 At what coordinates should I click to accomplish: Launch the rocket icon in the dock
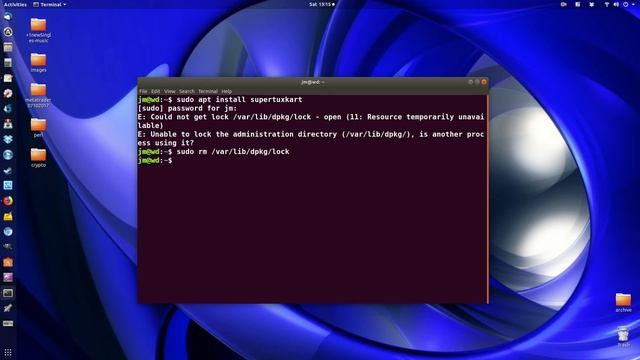coord(8,308)
